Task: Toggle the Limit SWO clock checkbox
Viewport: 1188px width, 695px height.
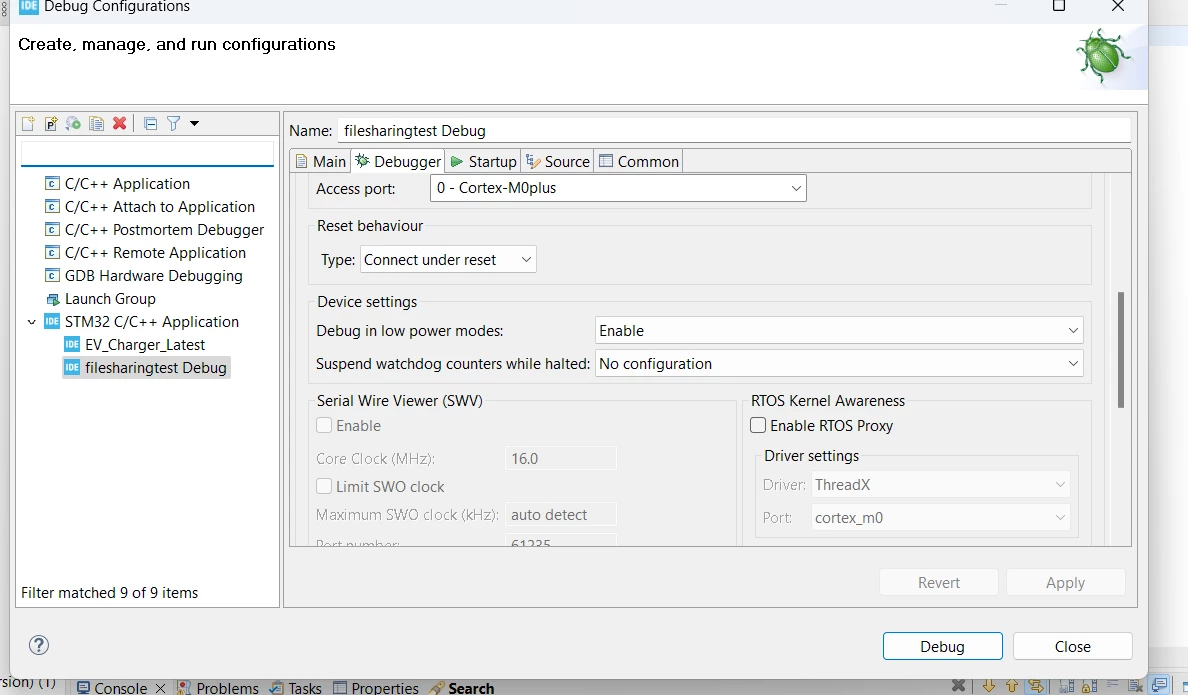Action: [x=324, y=486]
